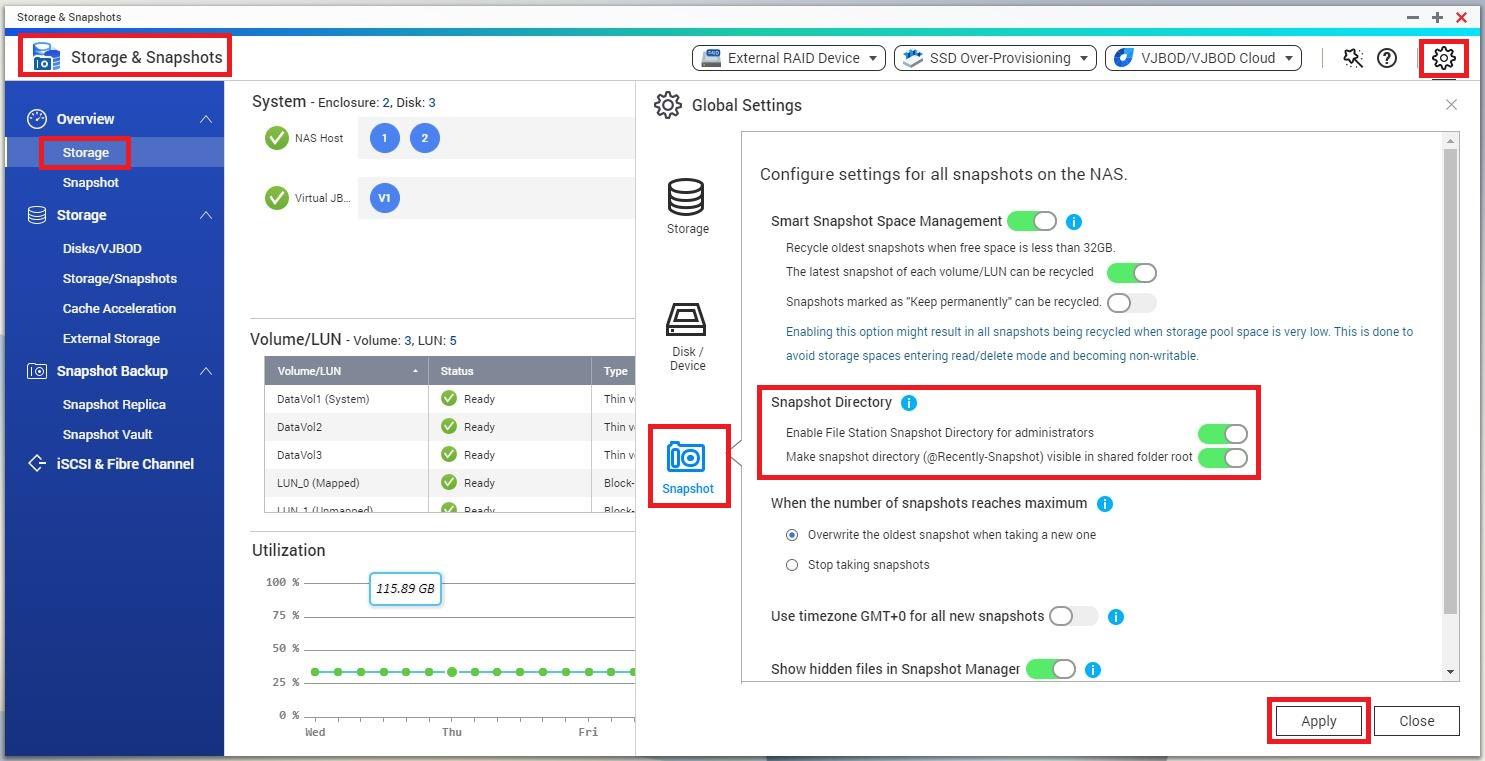Click info icon beside GMT+0 timezone option

click(1116, 617)
